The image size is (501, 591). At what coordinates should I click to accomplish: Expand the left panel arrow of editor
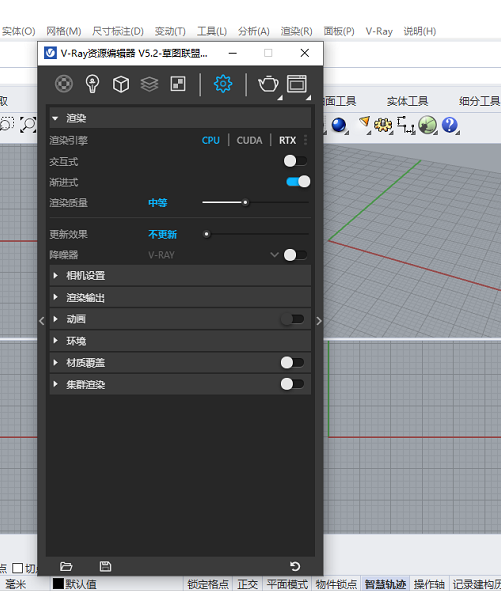point(41,321)
